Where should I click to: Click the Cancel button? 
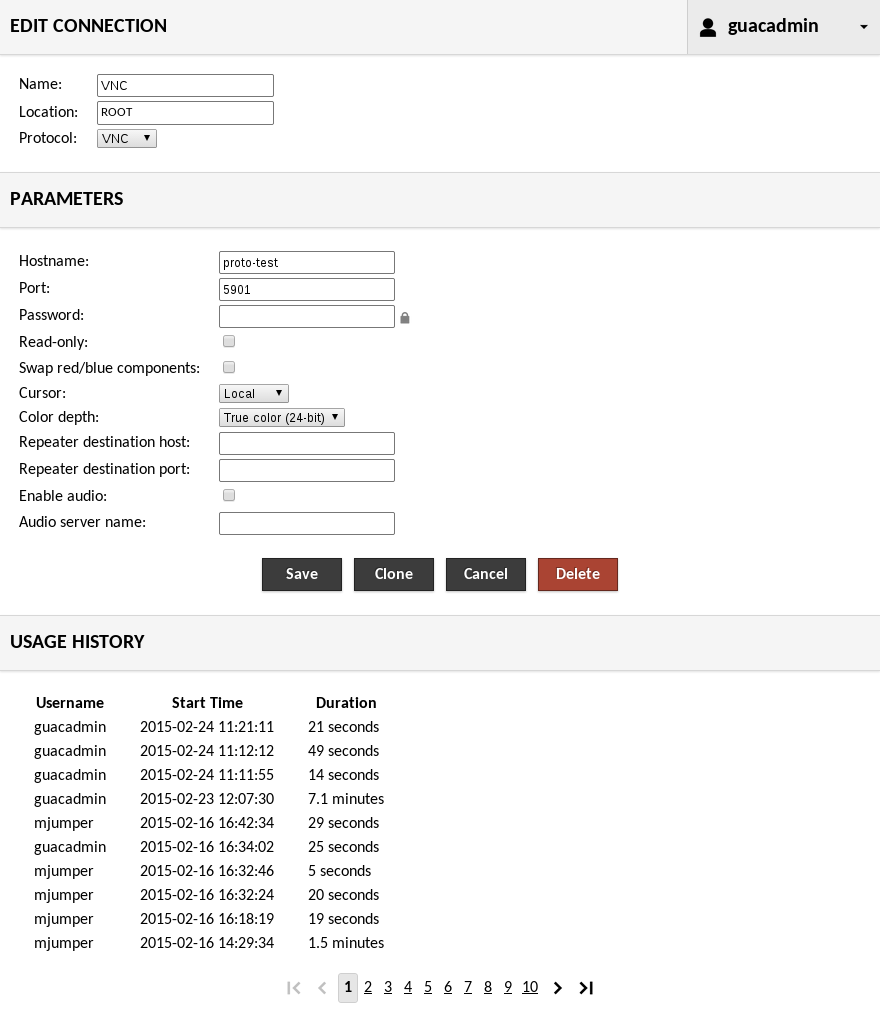tap(486, 574)
